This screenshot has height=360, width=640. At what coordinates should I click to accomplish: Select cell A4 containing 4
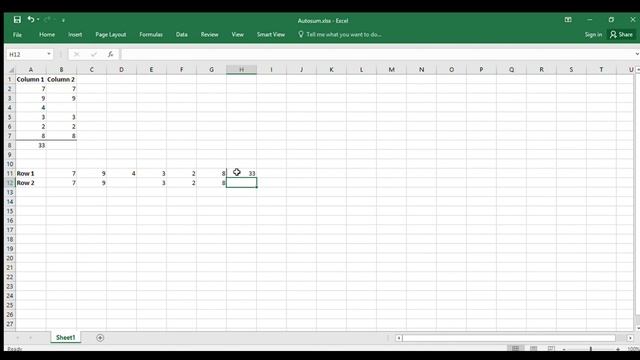31,108
